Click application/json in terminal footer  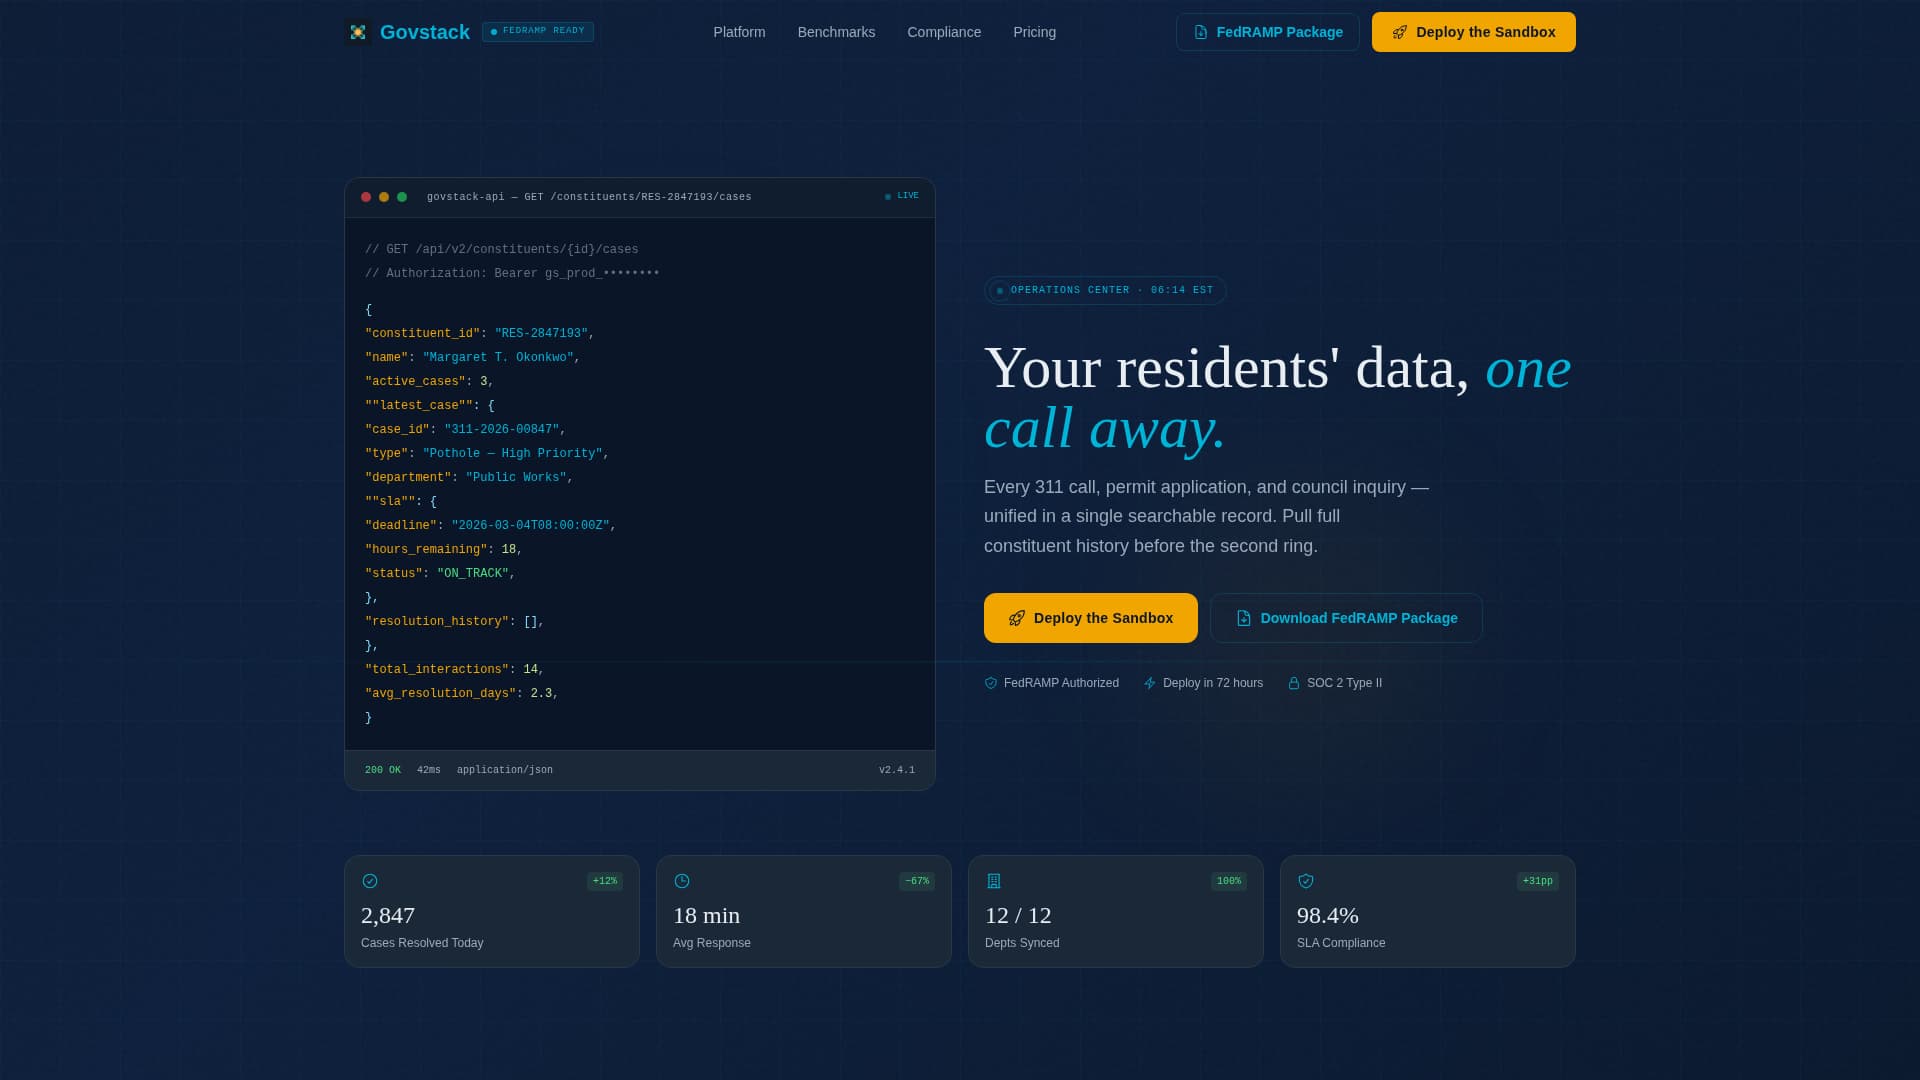pos(505,770)
